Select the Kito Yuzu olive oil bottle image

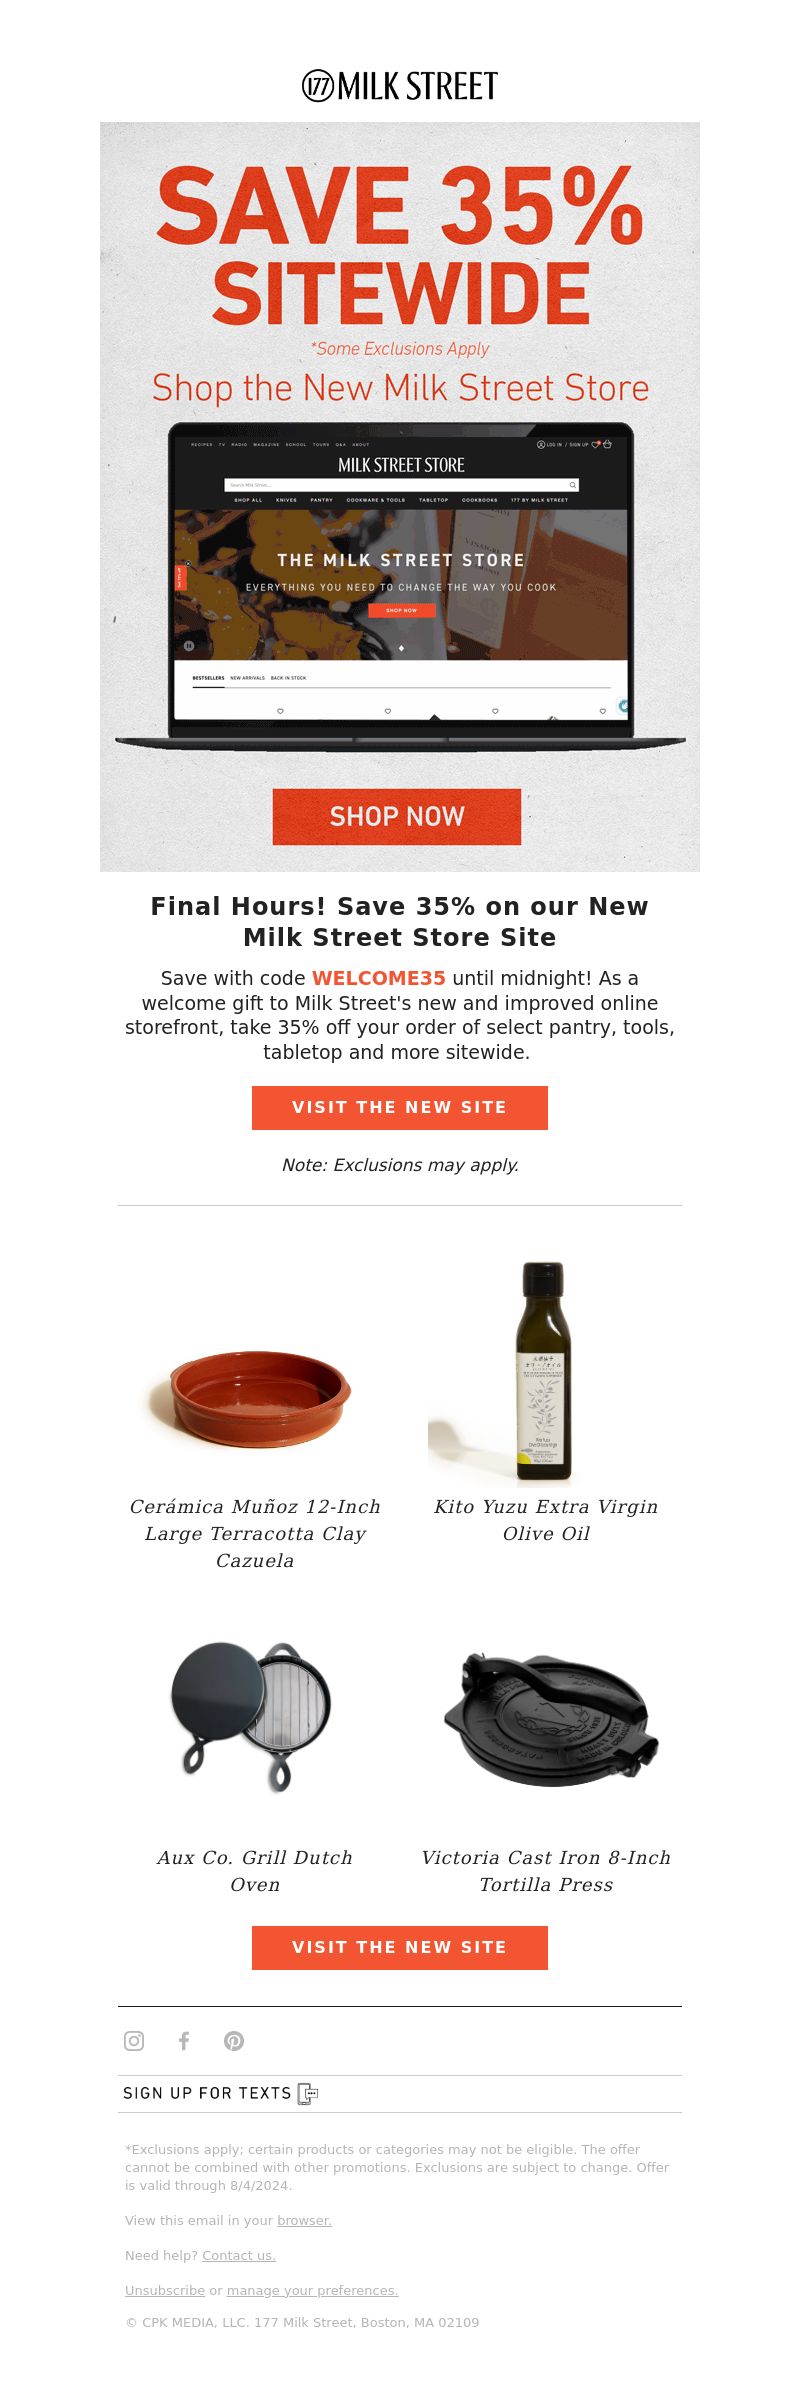click(x=545, y=1372)
